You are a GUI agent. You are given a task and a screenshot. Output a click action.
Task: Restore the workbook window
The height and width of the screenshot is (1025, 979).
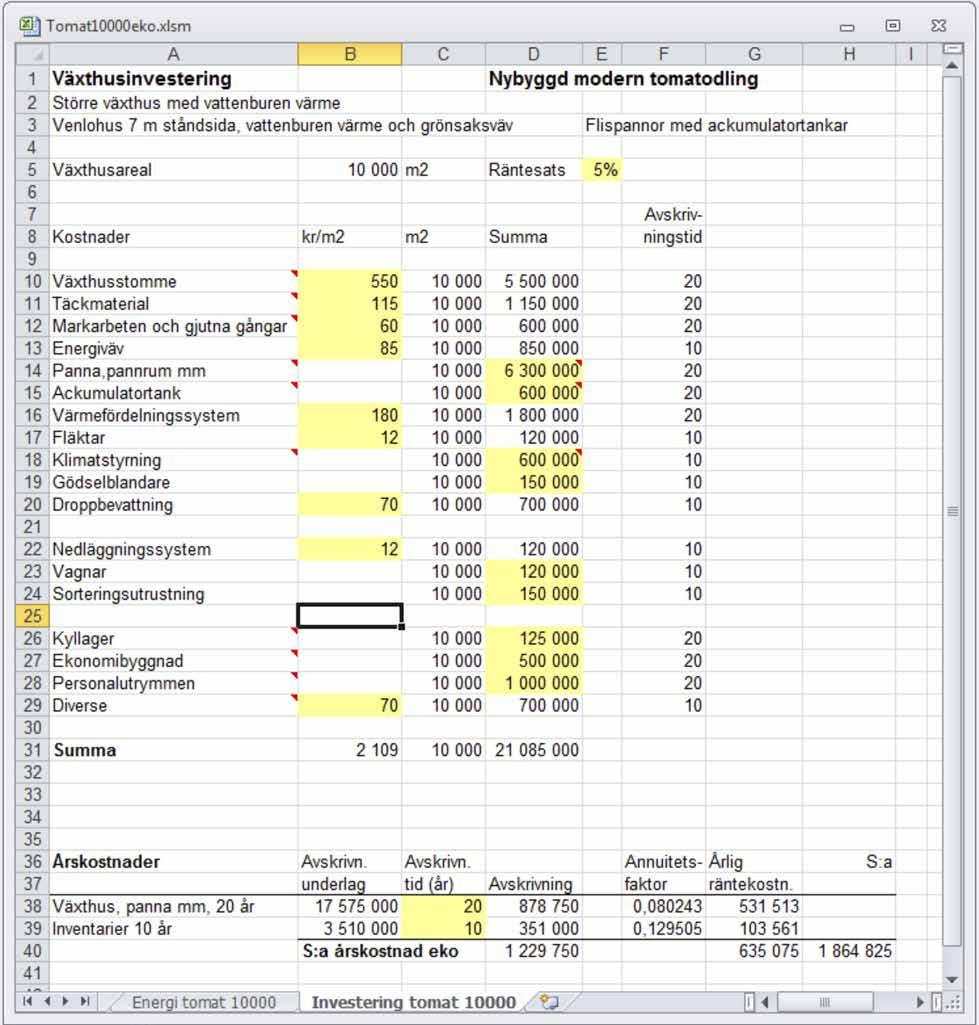[x=893, y=25]
